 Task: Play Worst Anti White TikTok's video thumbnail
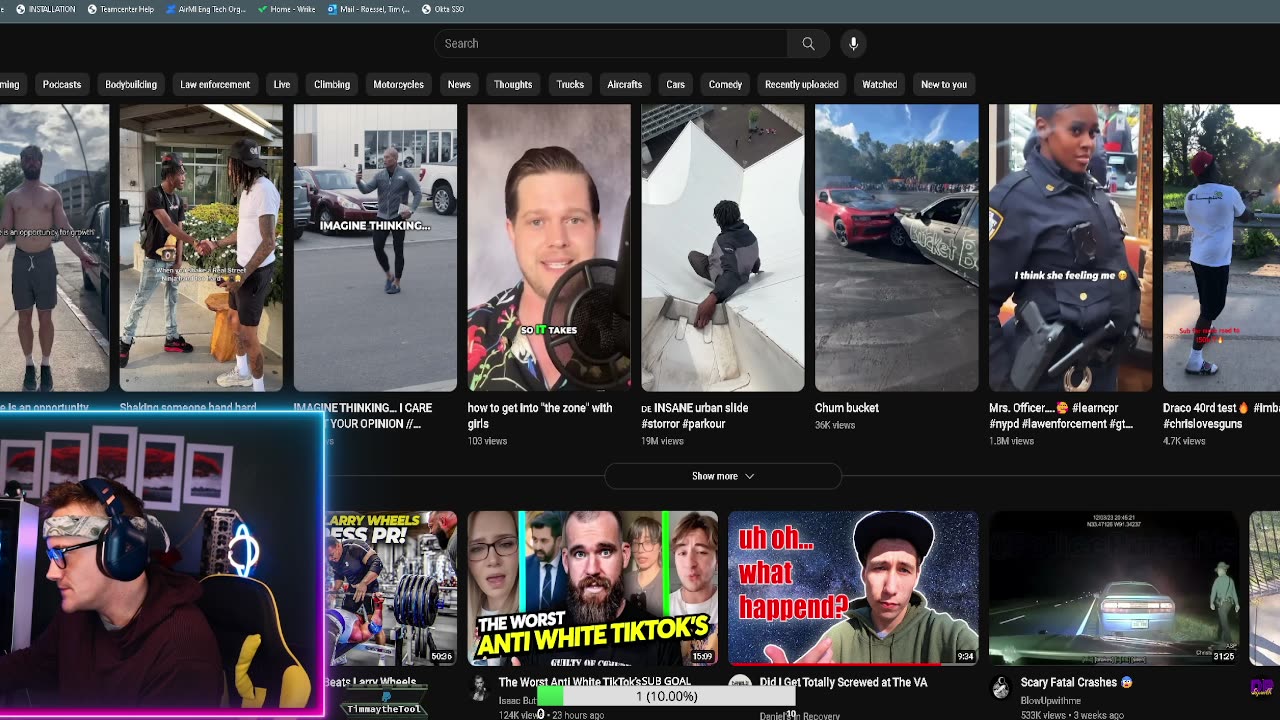click(x=593, y=588)
